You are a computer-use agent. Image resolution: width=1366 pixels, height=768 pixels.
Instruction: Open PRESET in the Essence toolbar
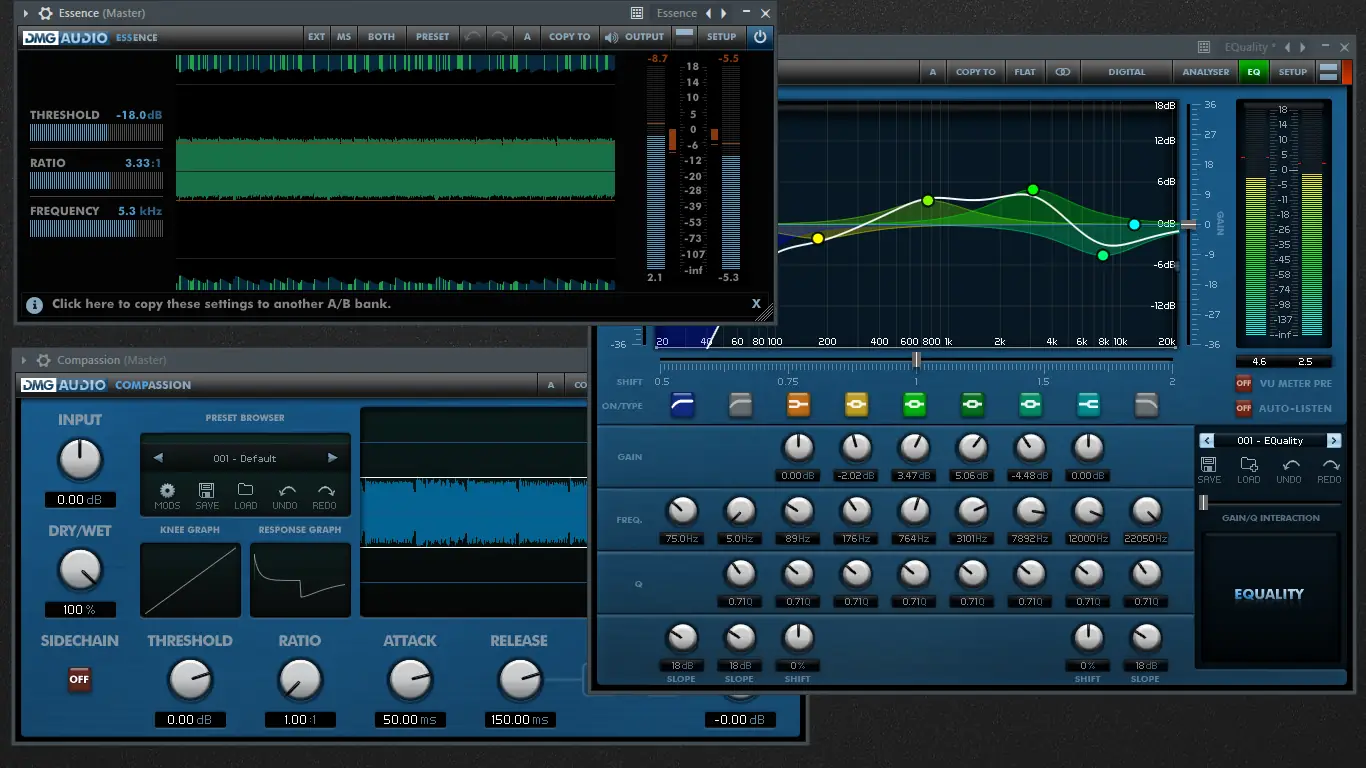[433, 37]
